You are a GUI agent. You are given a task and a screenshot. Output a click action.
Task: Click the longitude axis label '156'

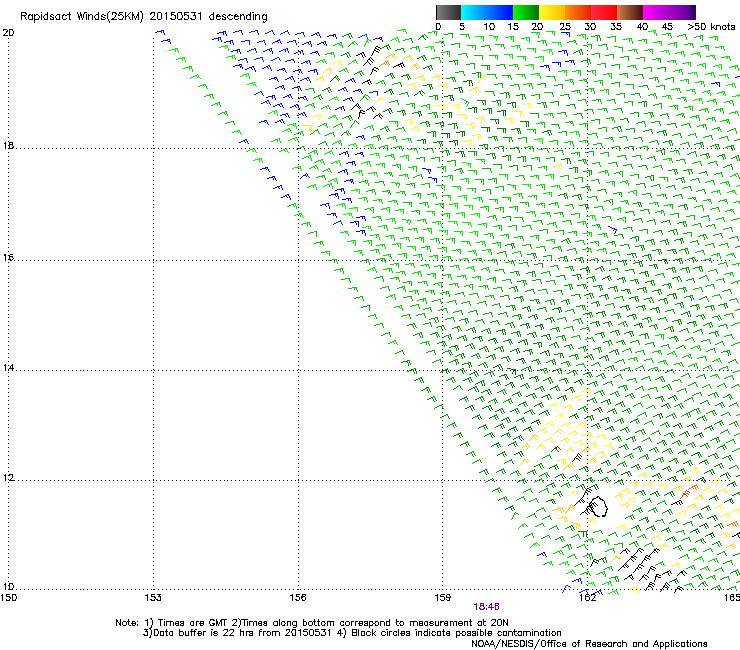tap(298, 598)
